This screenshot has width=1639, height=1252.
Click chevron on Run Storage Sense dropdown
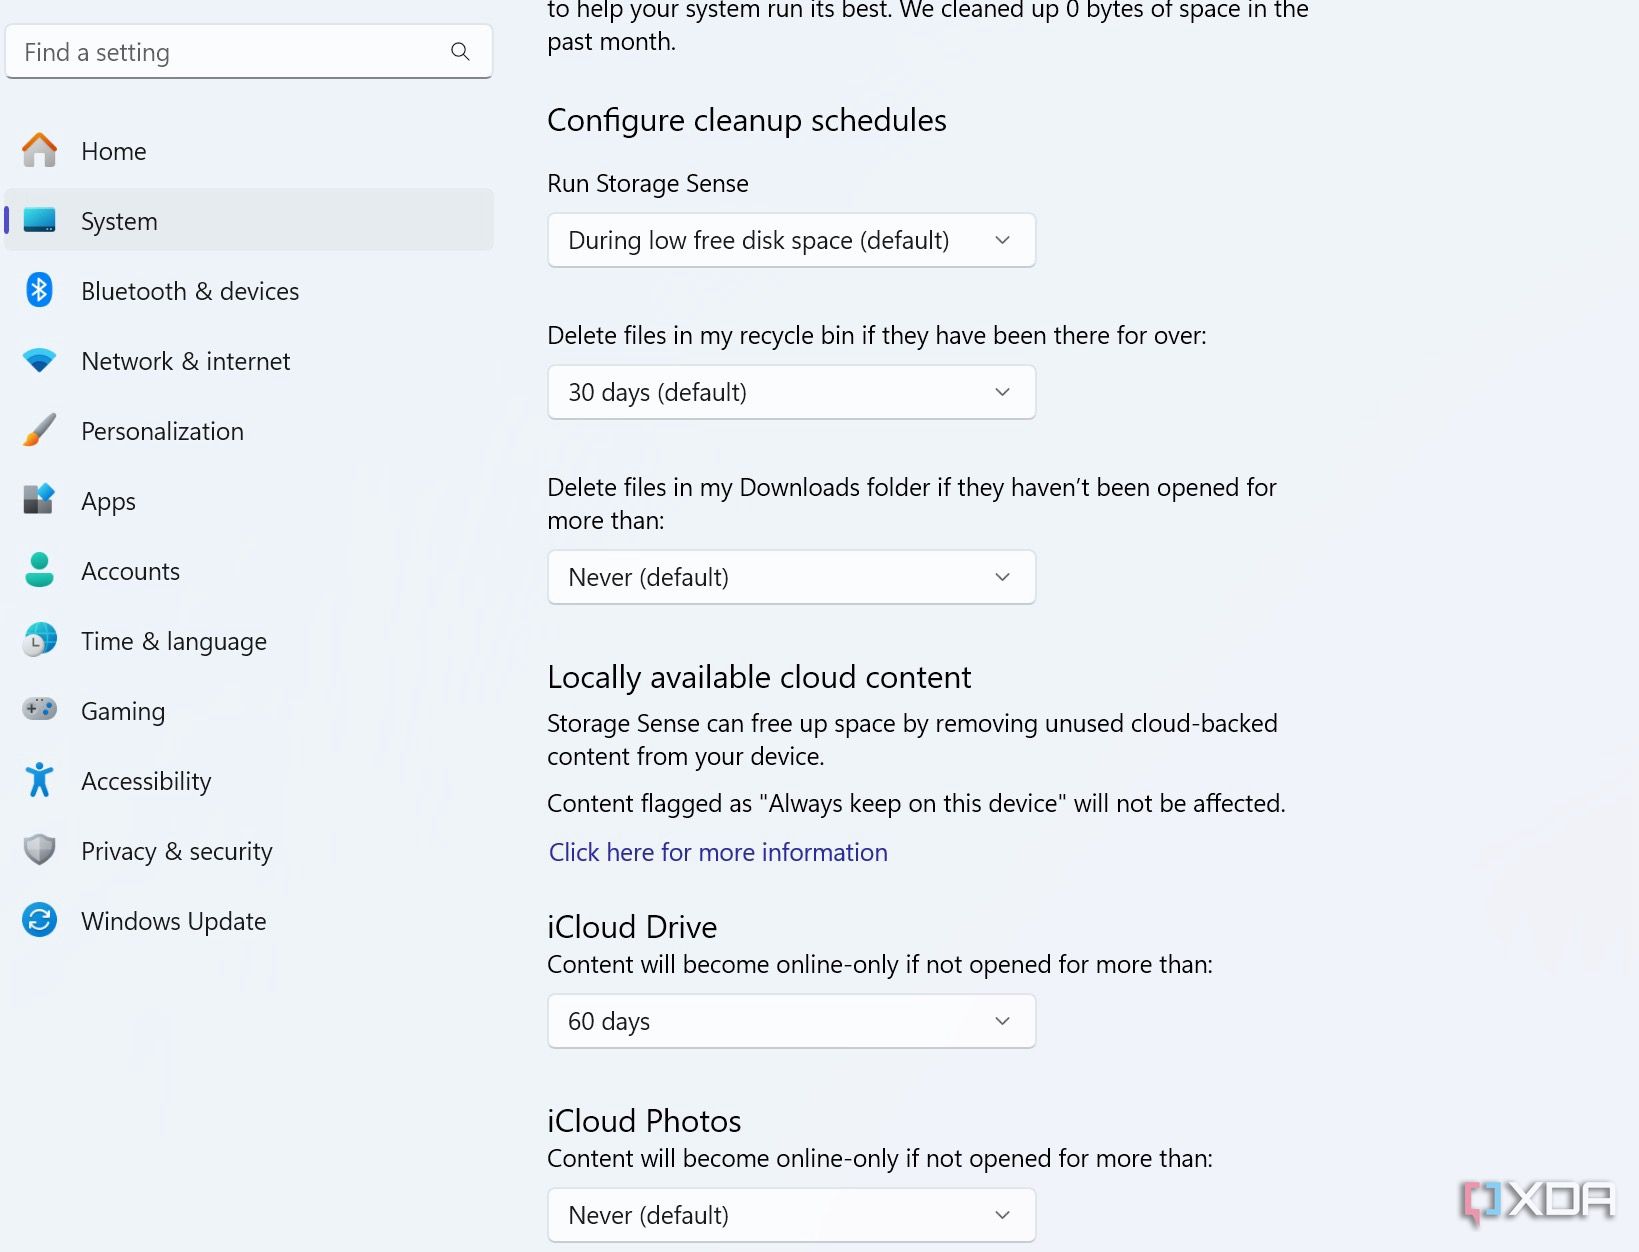point(1002,240)
